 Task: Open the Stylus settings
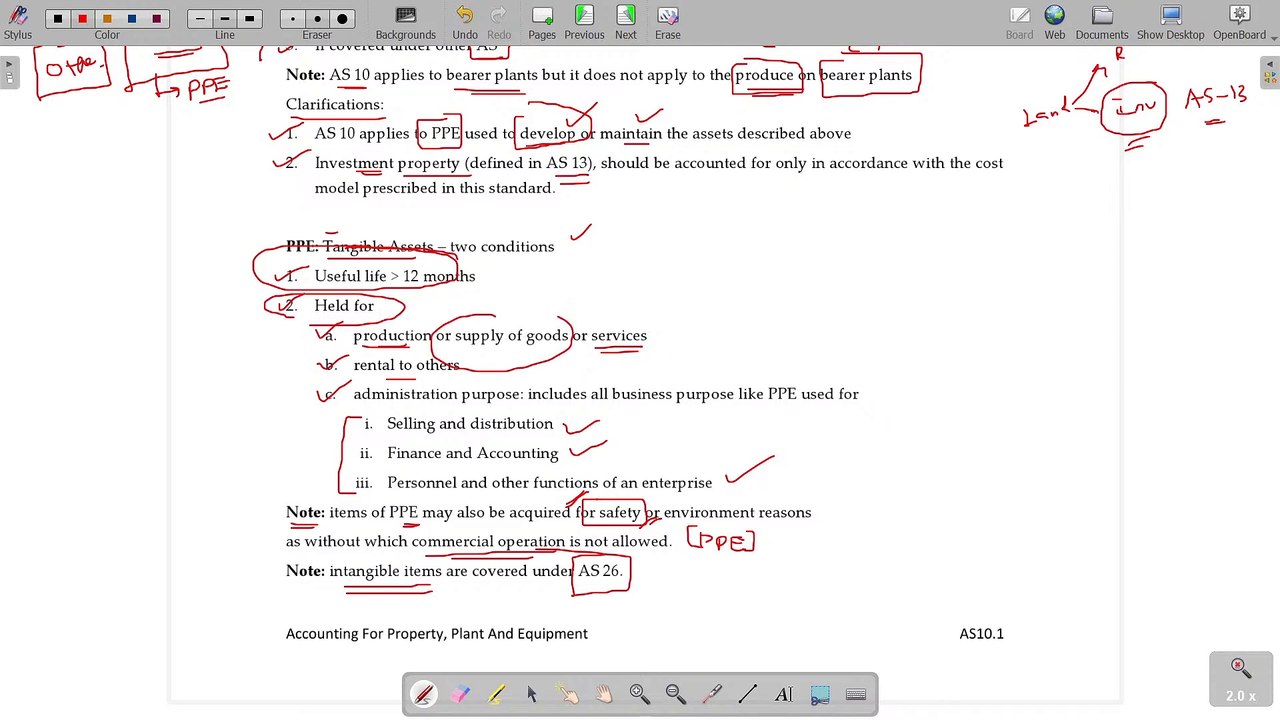(x=17, y=22)
